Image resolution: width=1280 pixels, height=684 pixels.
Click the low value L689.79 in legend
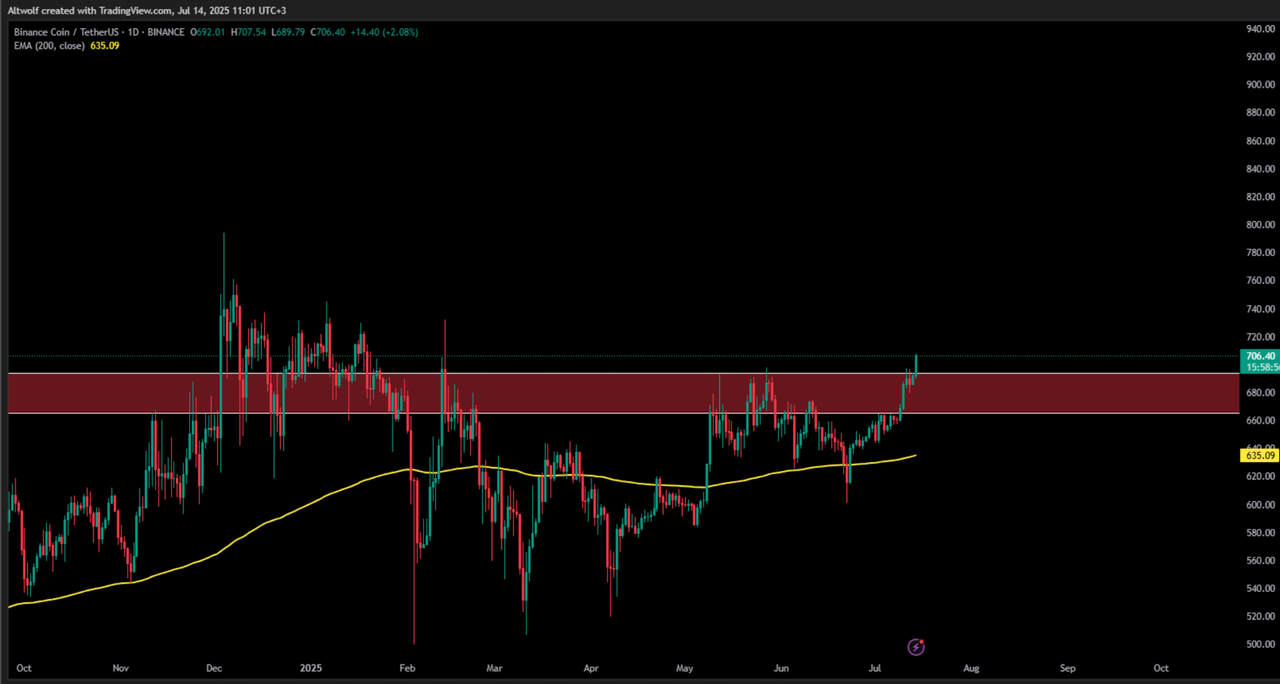pyautogui.click(x=288, y=32)
